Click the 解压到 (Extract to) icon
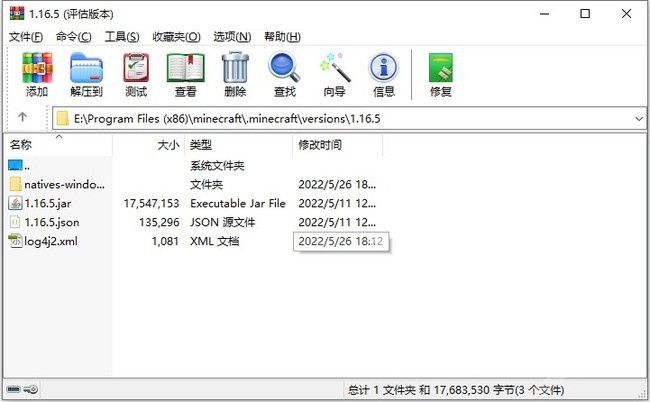 click(86, 75)
